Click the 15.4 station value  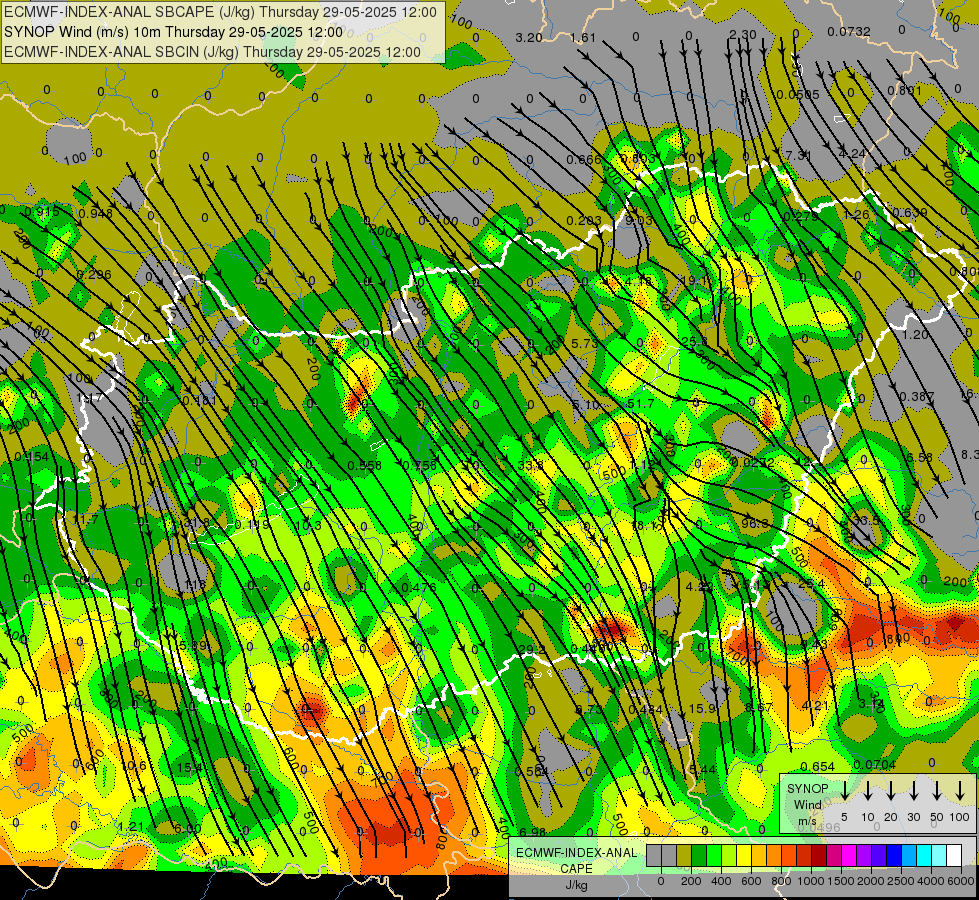190,768
